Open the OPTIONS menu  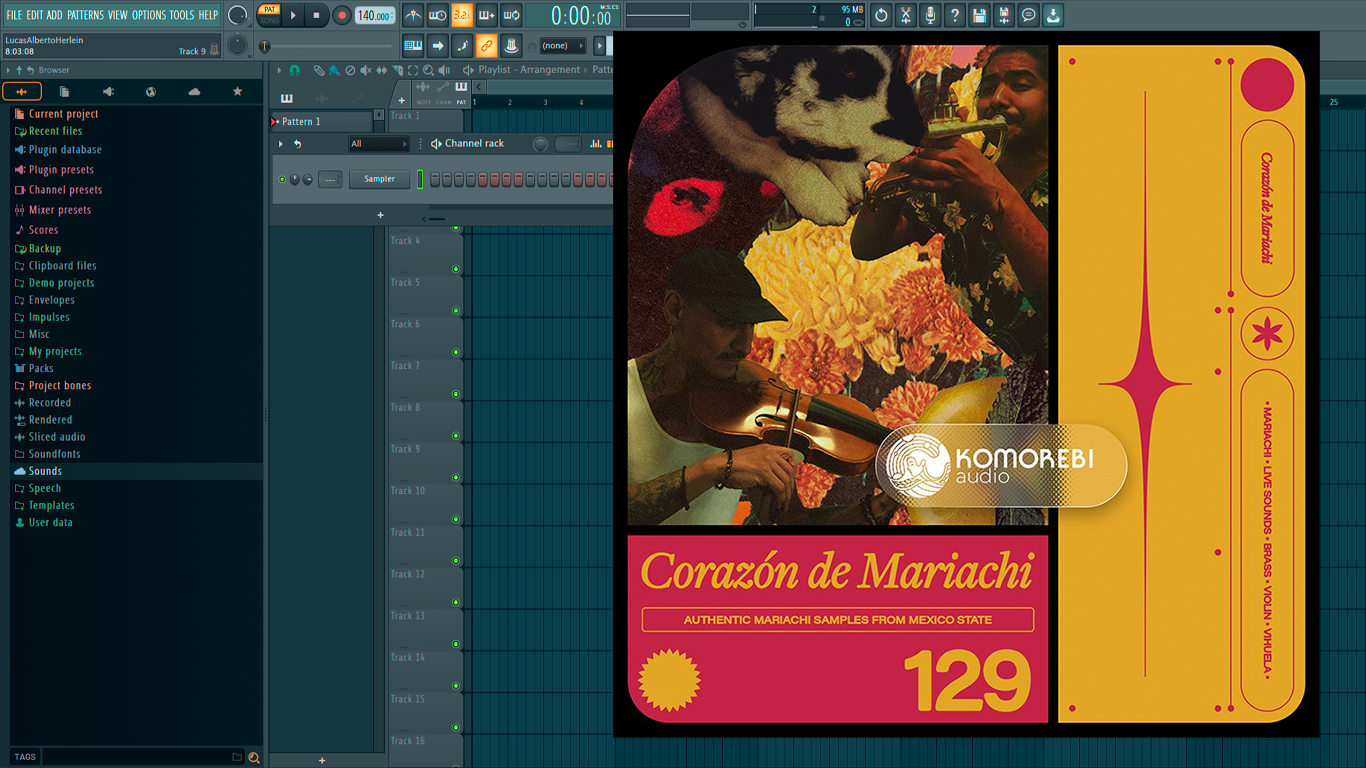coord(149,15)
